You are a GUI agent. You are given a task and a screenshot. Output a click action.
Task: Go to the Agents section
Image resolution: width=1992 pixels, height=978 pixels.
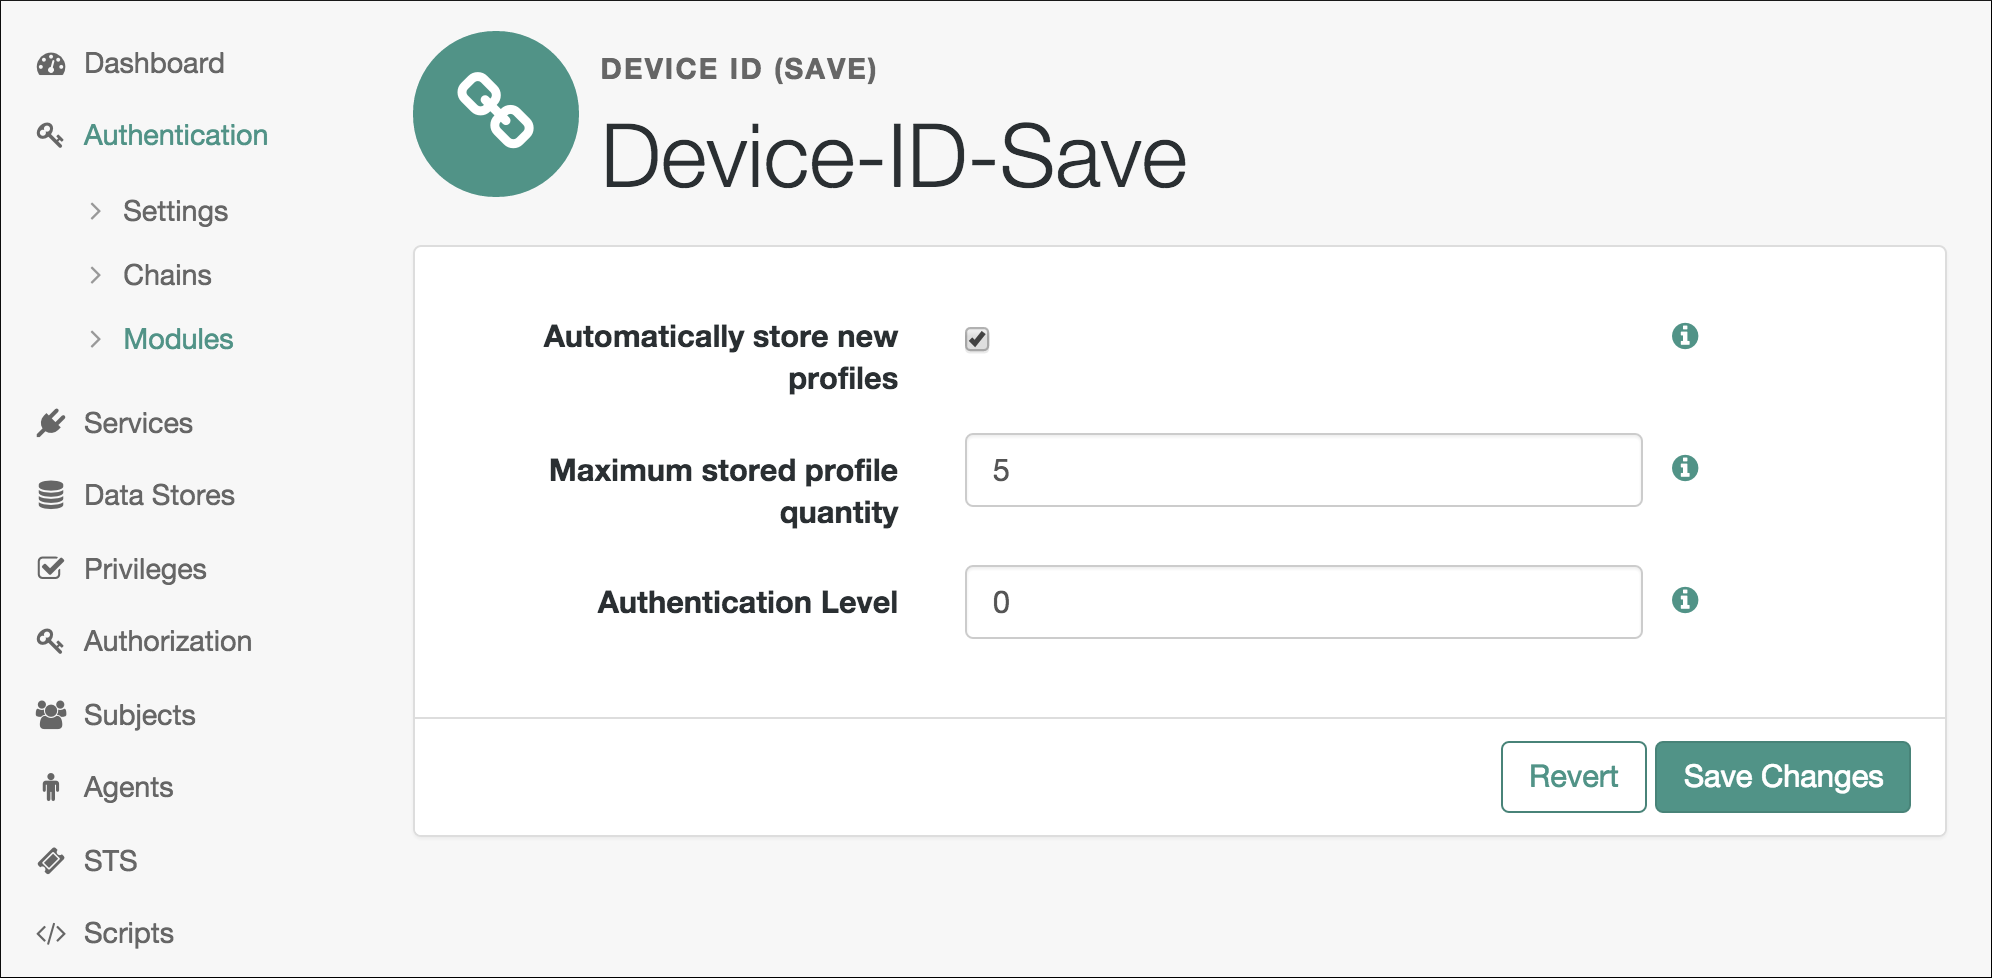[129, 788]
